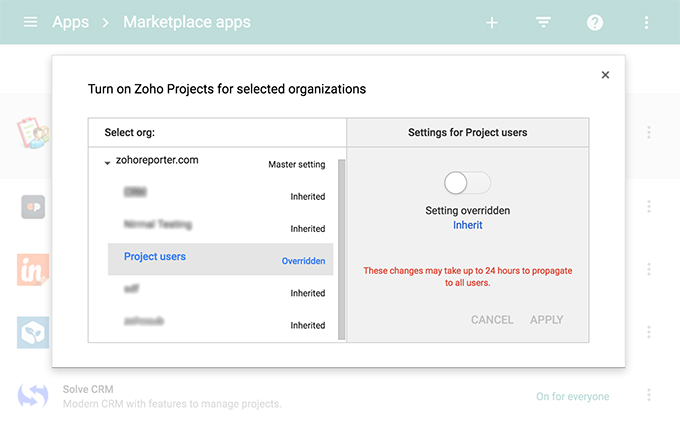The width and height of the screenshot is (680, 434).
Task: Select the blurred org unit above Project users
Action: (x=158, y=224)
